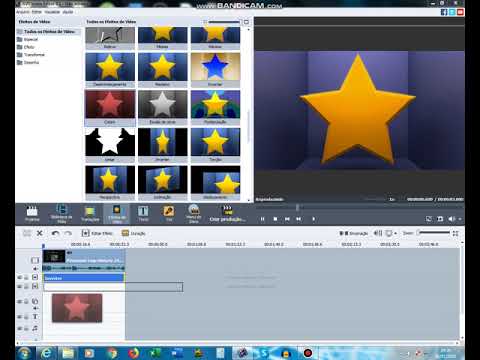Jump to previous frame in preview
The width and height of the screenshot is (480, 360).
pos(287,219)
